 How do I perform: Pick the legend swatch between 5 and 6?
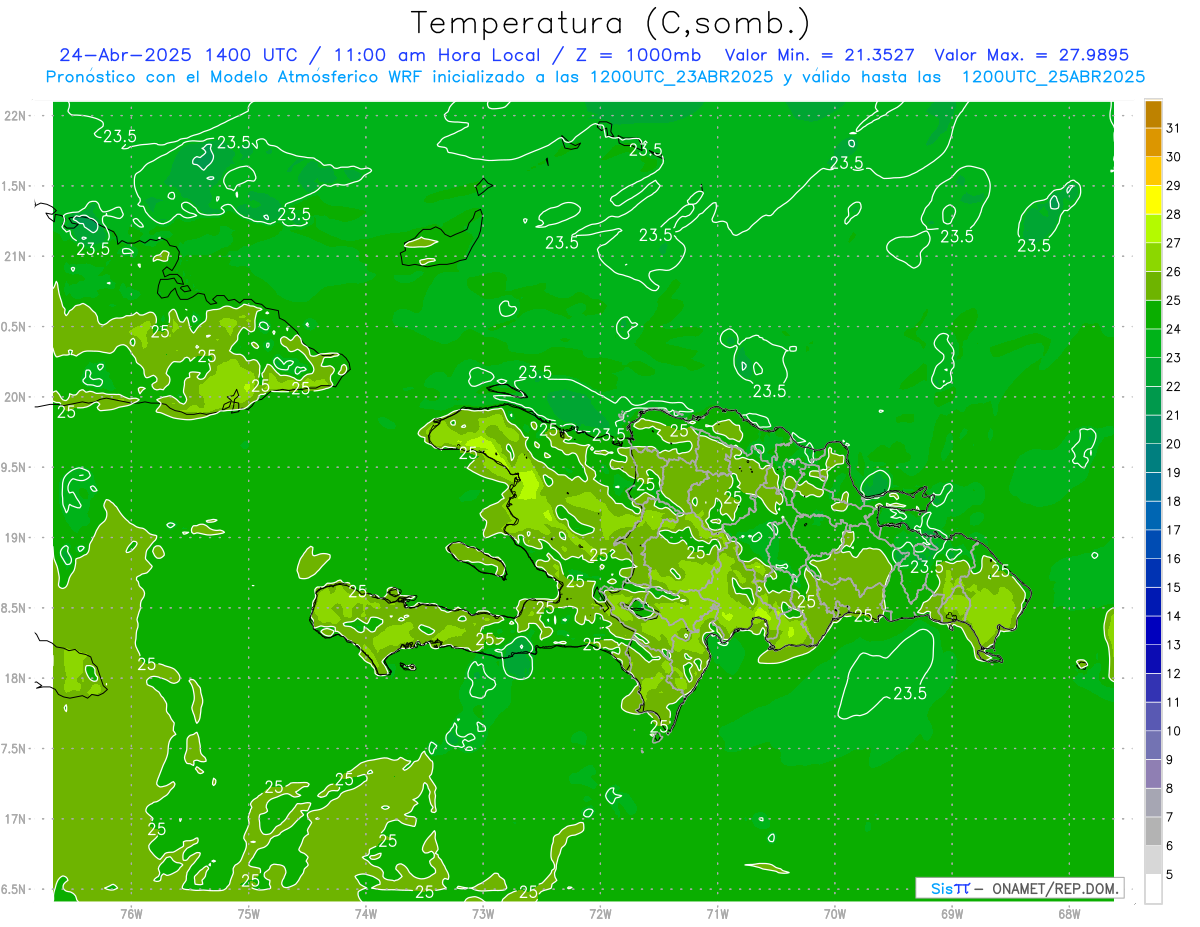click(x=1153, y=861)
